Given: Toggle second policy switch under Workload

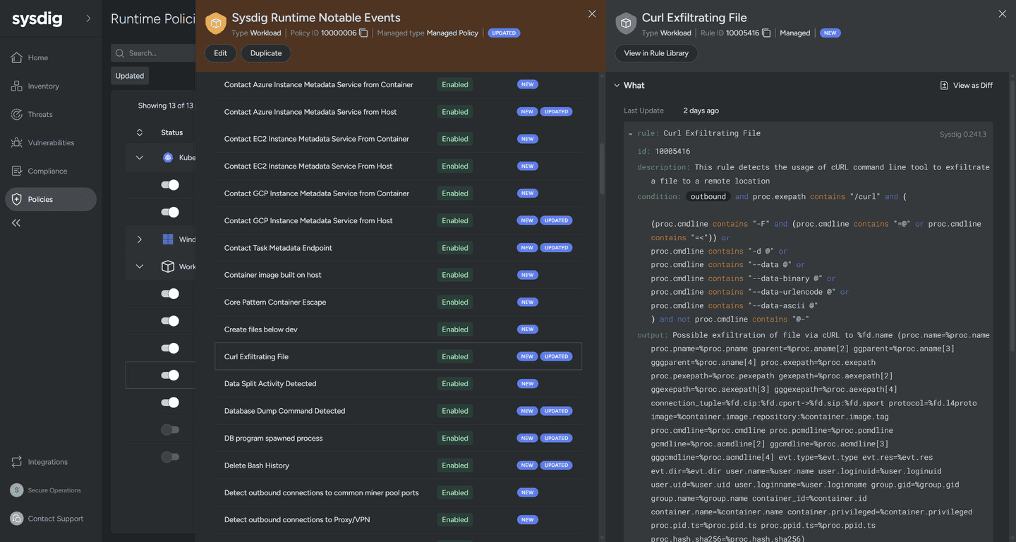Looking at the screenshot, I should 170,321.
